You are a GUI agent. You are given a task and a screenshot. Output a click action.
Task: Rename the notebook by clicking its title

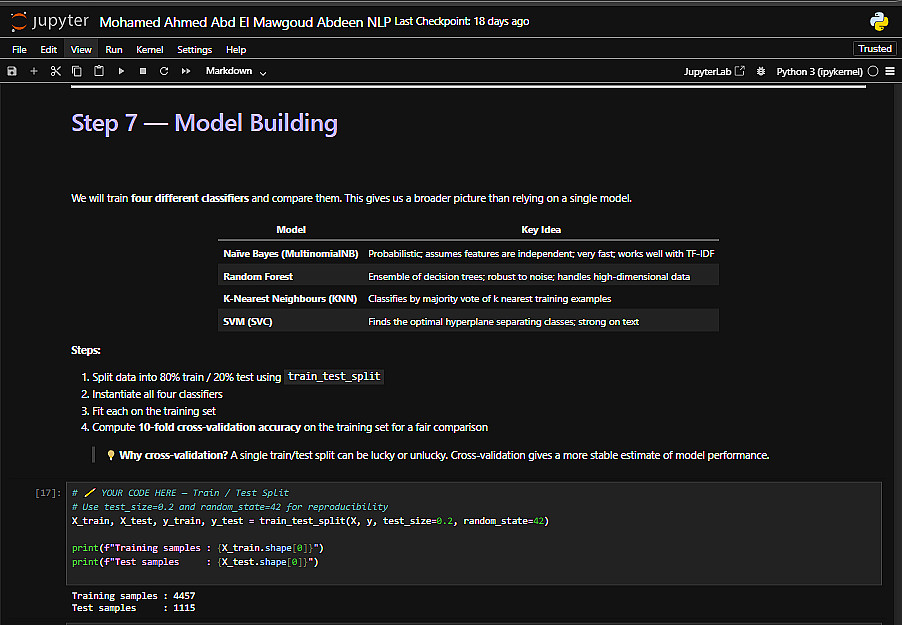[245, 21]
